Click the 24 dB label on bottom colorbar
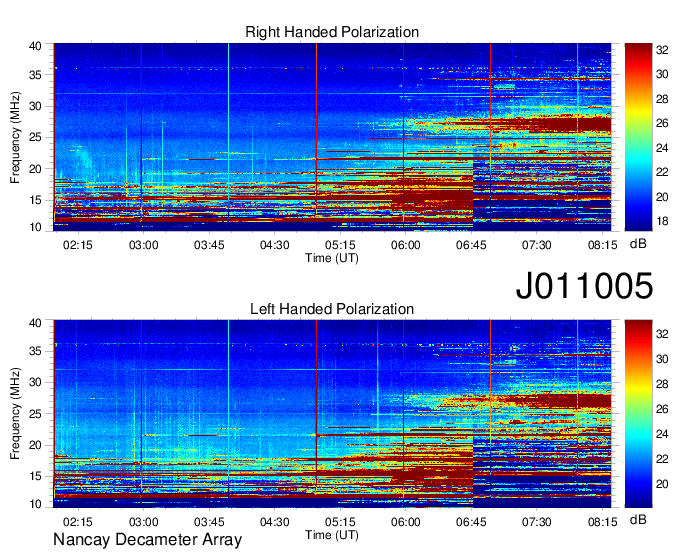Viewport: 680px width, 552px height. (662, 434)
